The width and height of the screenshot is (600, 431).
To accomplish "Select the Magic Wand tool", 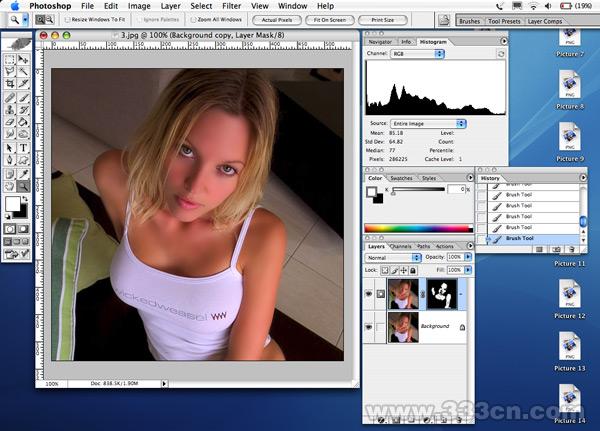I will [x=23, y=73].
